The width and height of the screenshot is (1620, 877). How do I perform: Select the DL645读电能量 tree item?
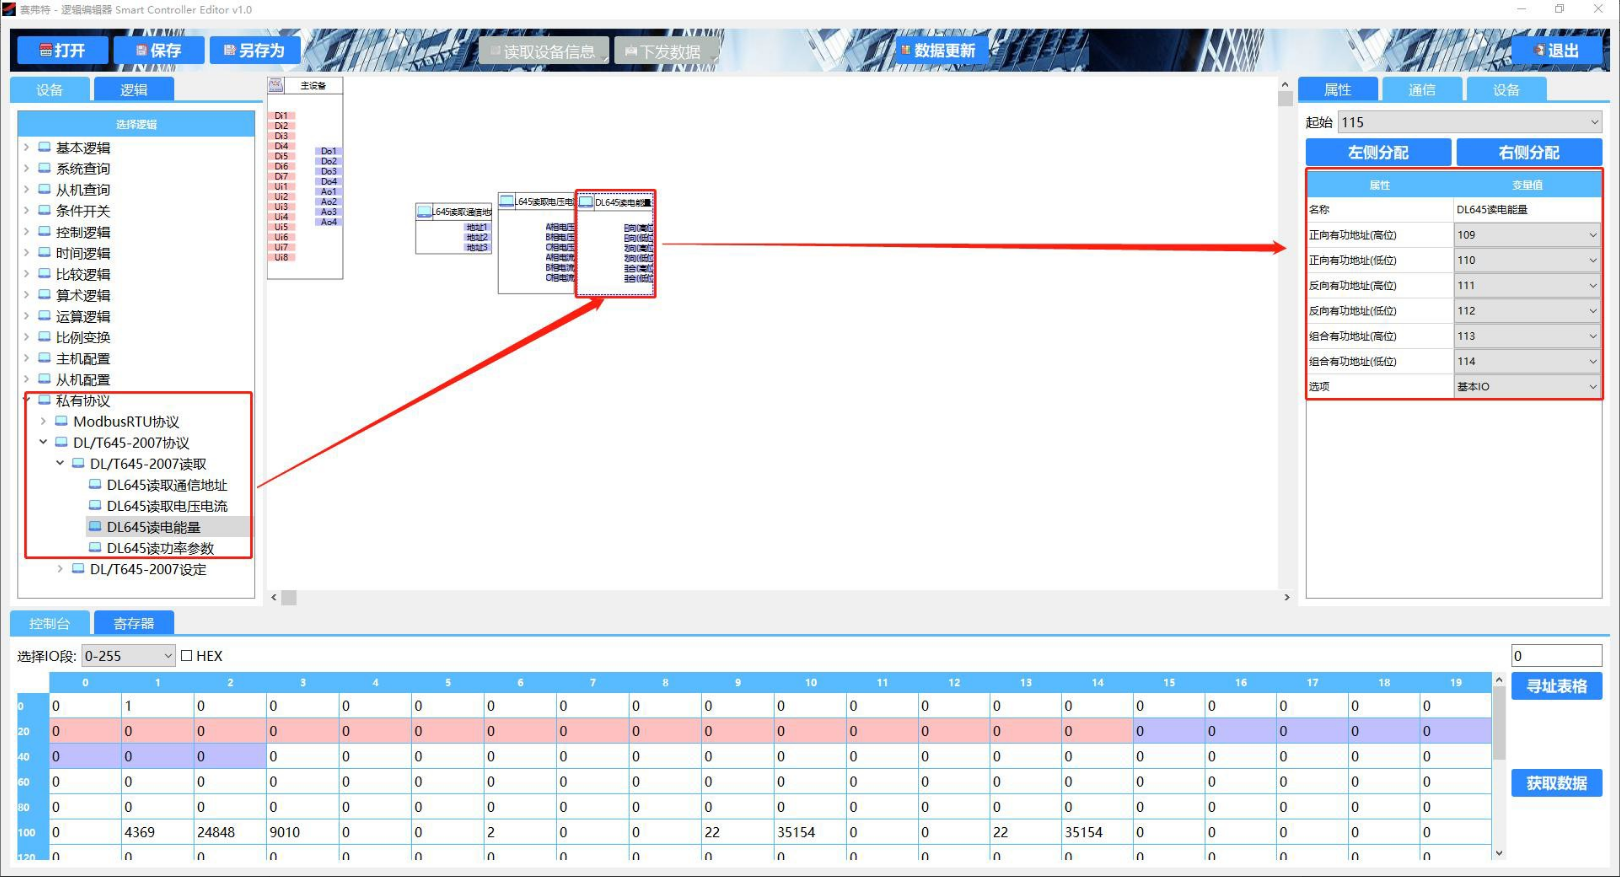click(153, 527)
